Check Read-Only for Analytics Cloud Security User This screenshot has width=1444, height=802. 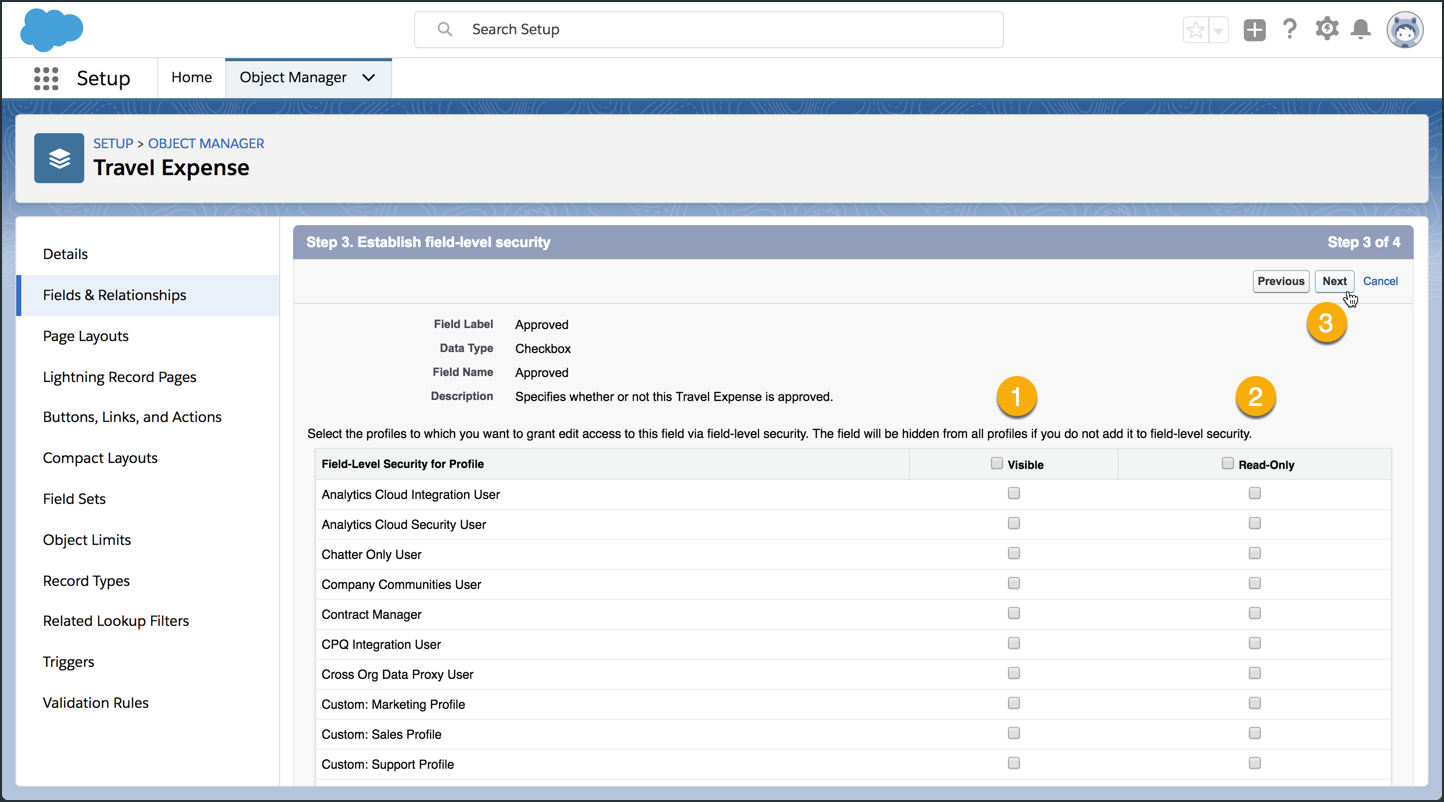coord(1255,523)
